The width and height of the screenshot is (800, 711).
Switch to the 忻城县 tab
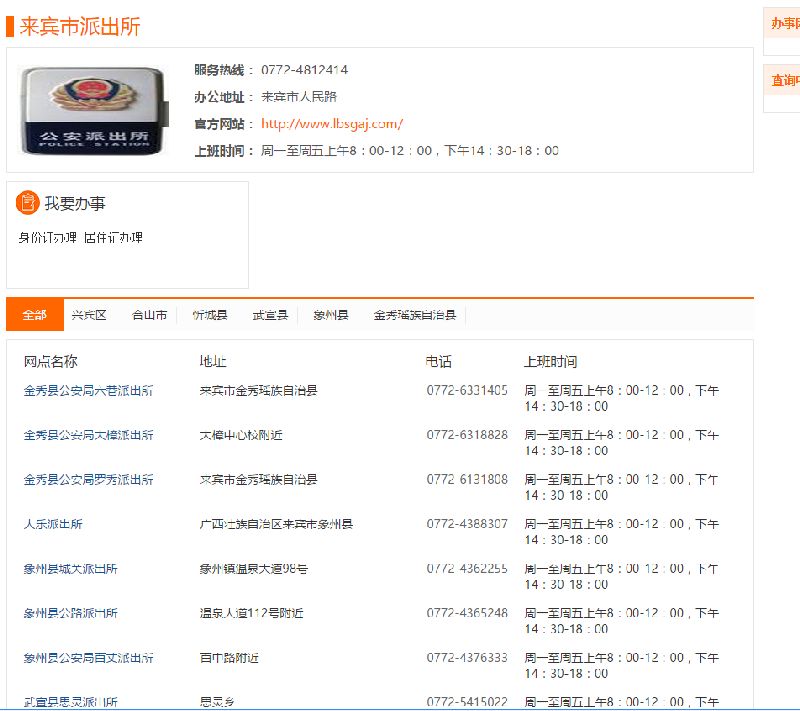point(210,315)
